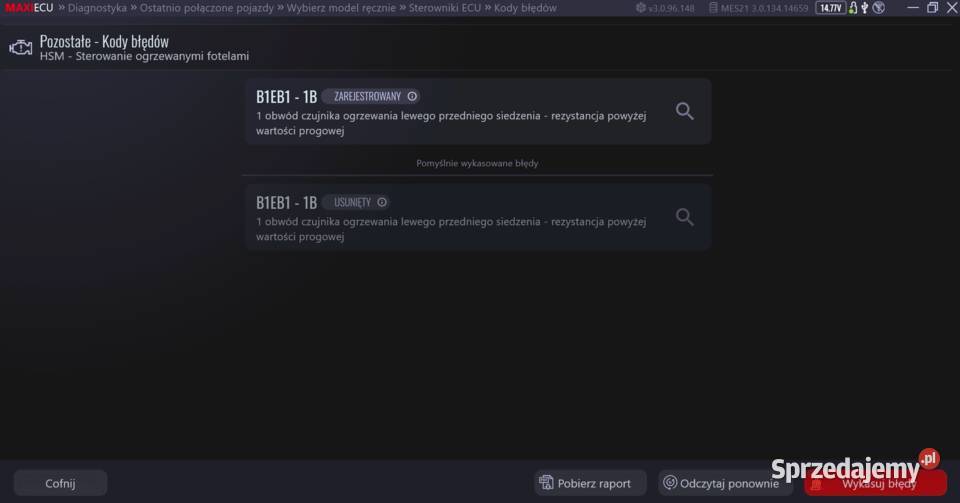Click the 14.77V battery voltage indicator
Screen dimensions: 960x503
point(830,8)
